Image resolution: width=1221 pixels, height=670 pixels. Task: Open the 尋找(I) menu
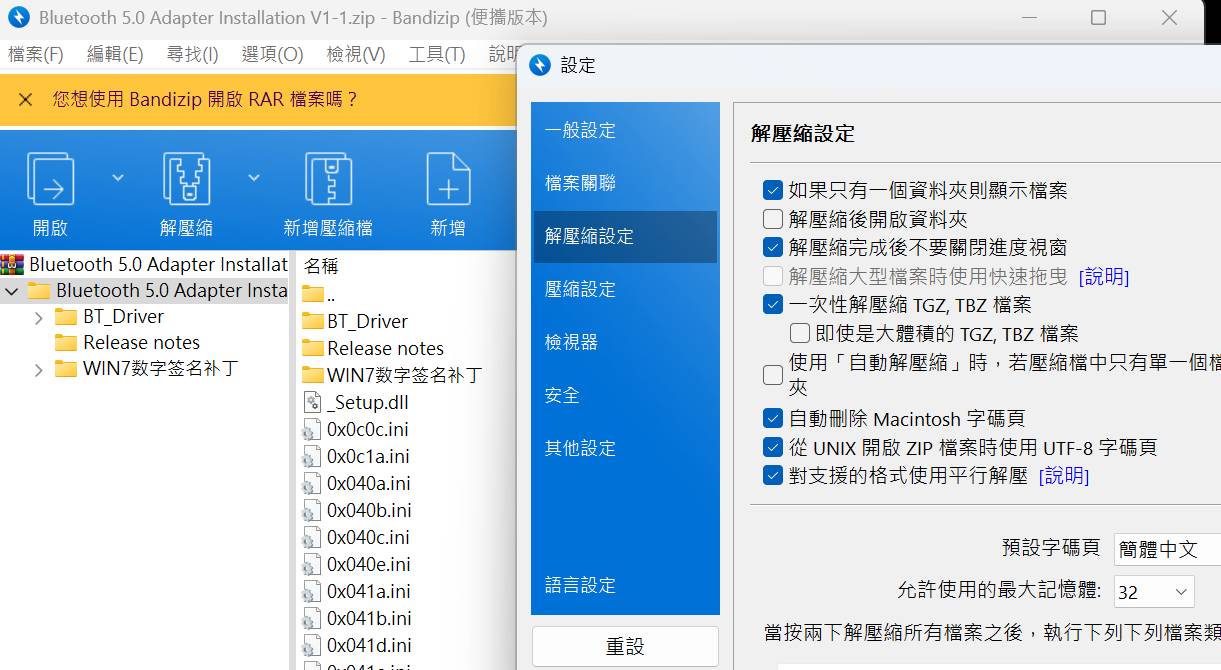pyautogui.click(x=192, y=55)
